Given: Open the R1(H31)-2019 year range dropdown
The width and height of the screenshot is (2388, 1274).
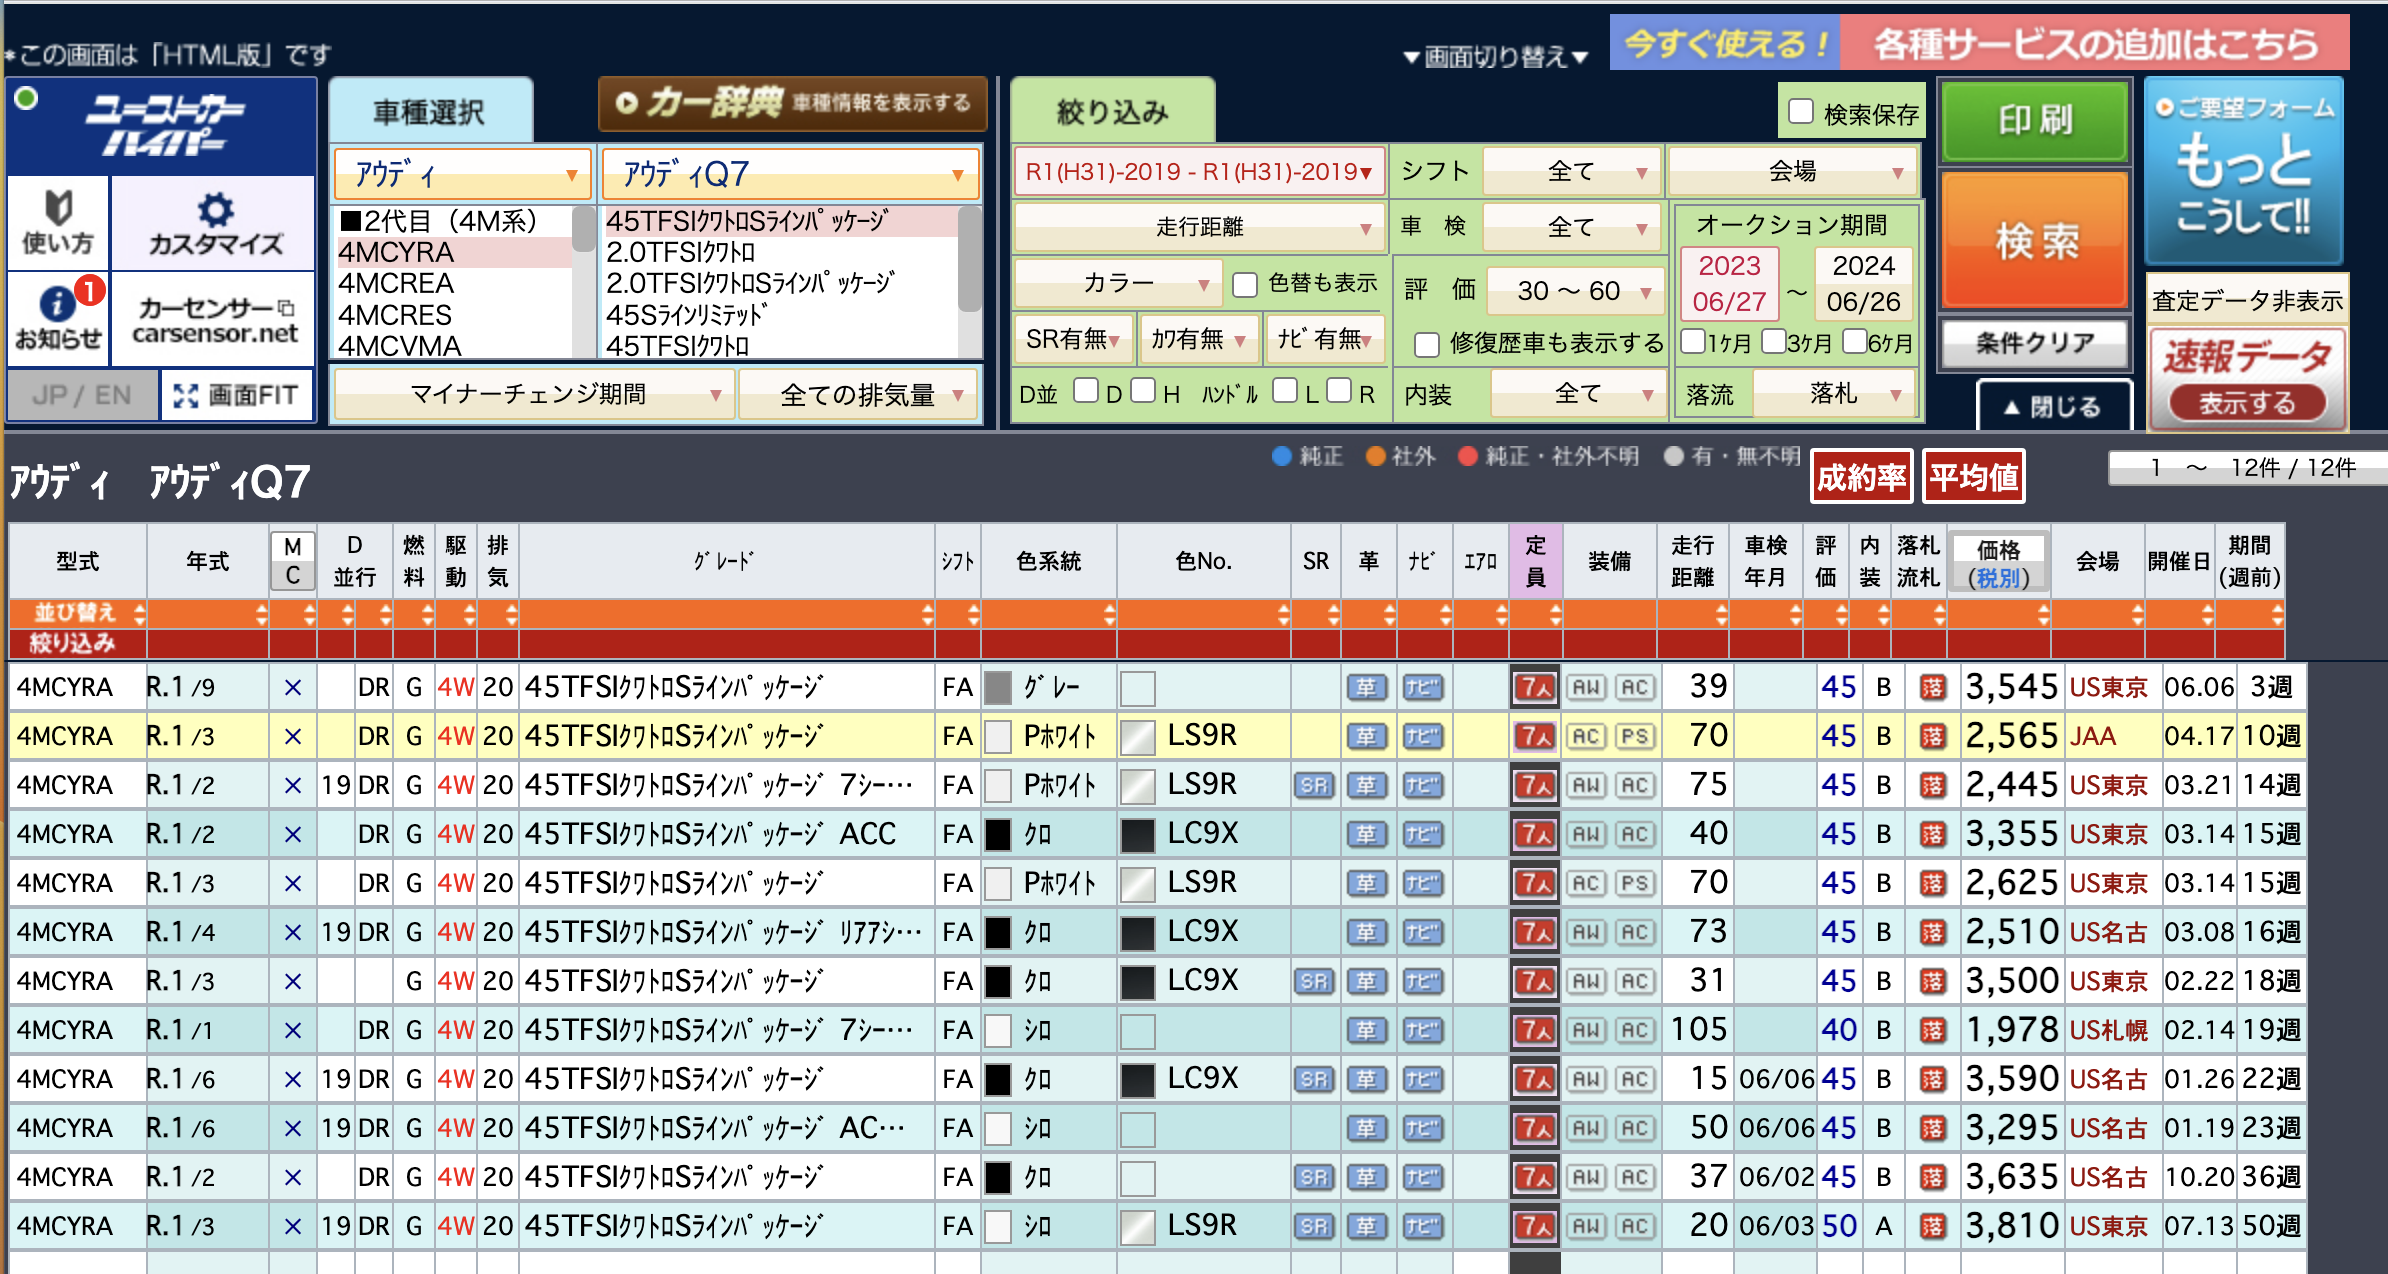Looking at the screenshot, I should tap(1198, 172).
